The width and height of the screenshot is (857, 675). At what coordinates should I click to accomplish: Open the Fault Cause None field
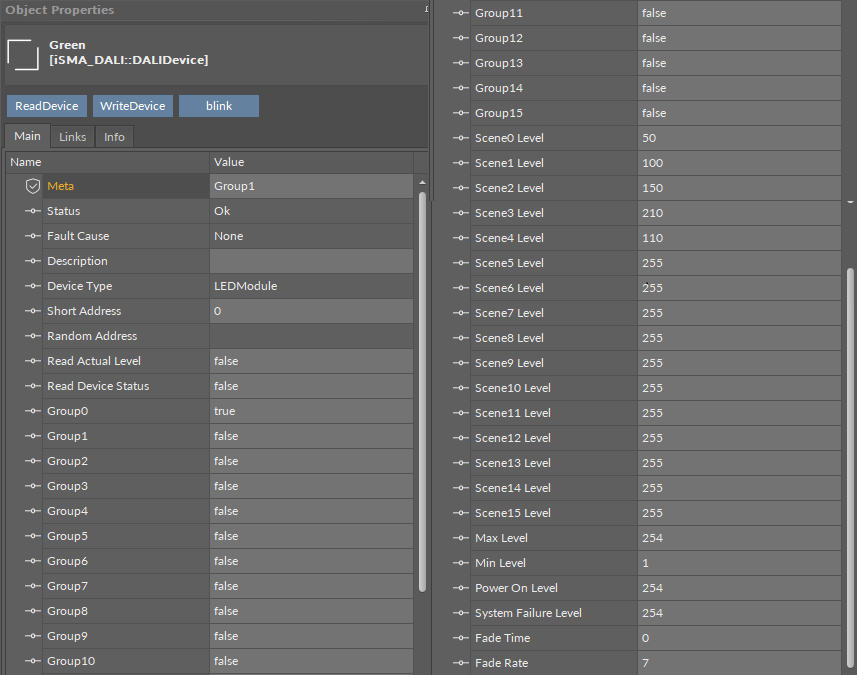coord(310,236)
